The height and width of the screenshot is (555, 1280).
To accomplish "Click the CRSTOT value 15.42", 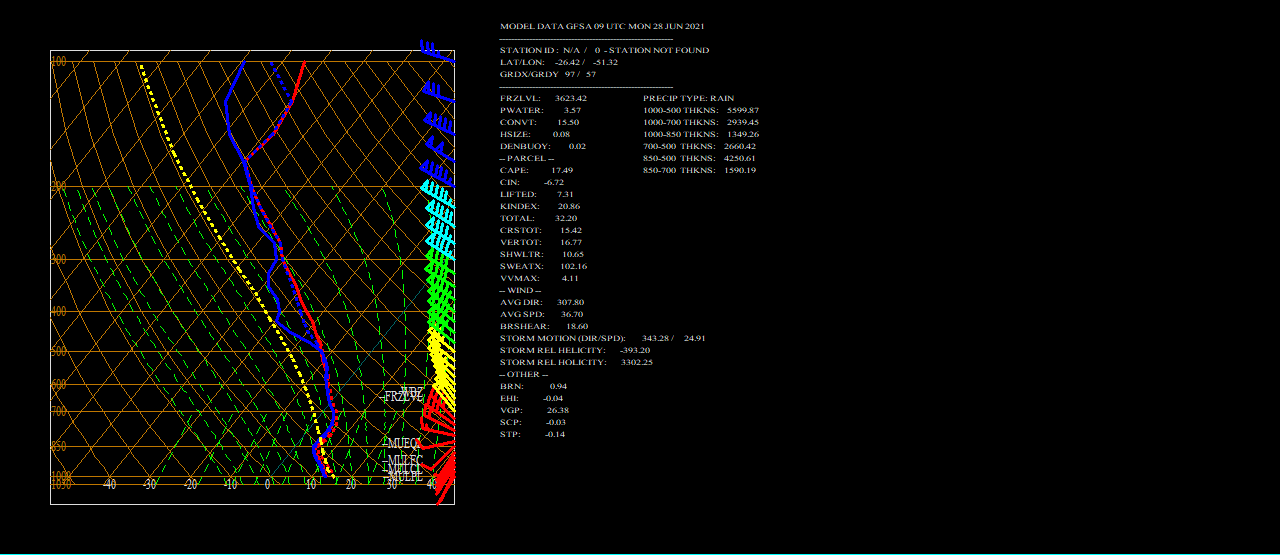I will coord(570,230).
